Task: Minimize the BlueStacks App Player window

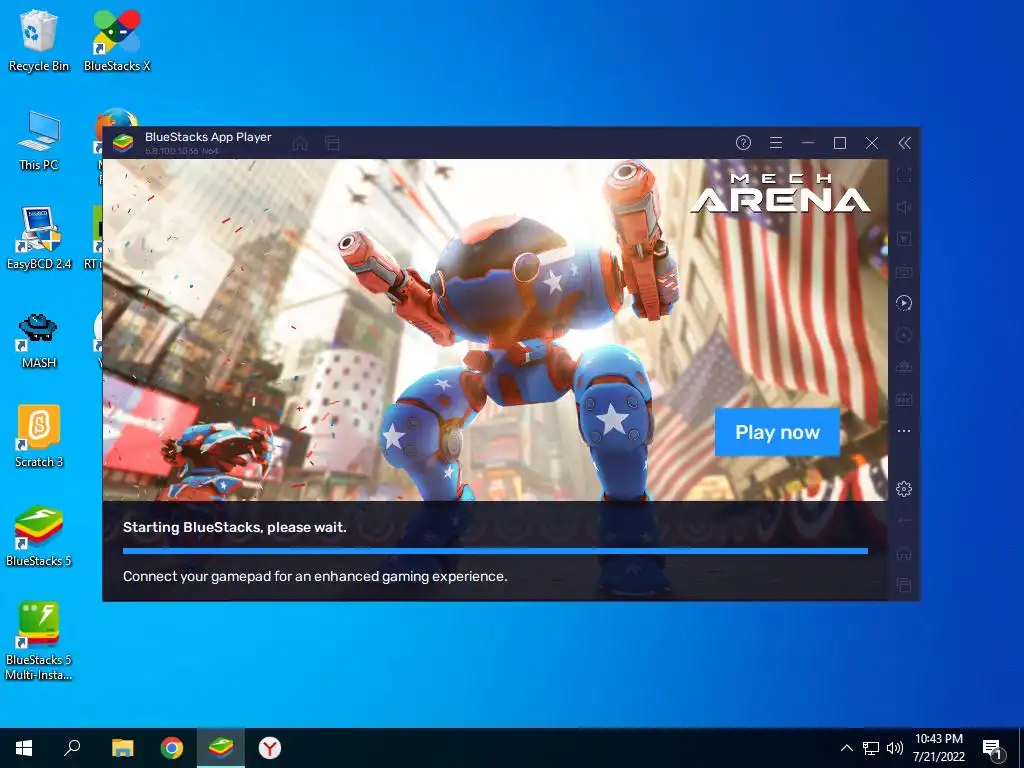Action: tap(808, 142)
